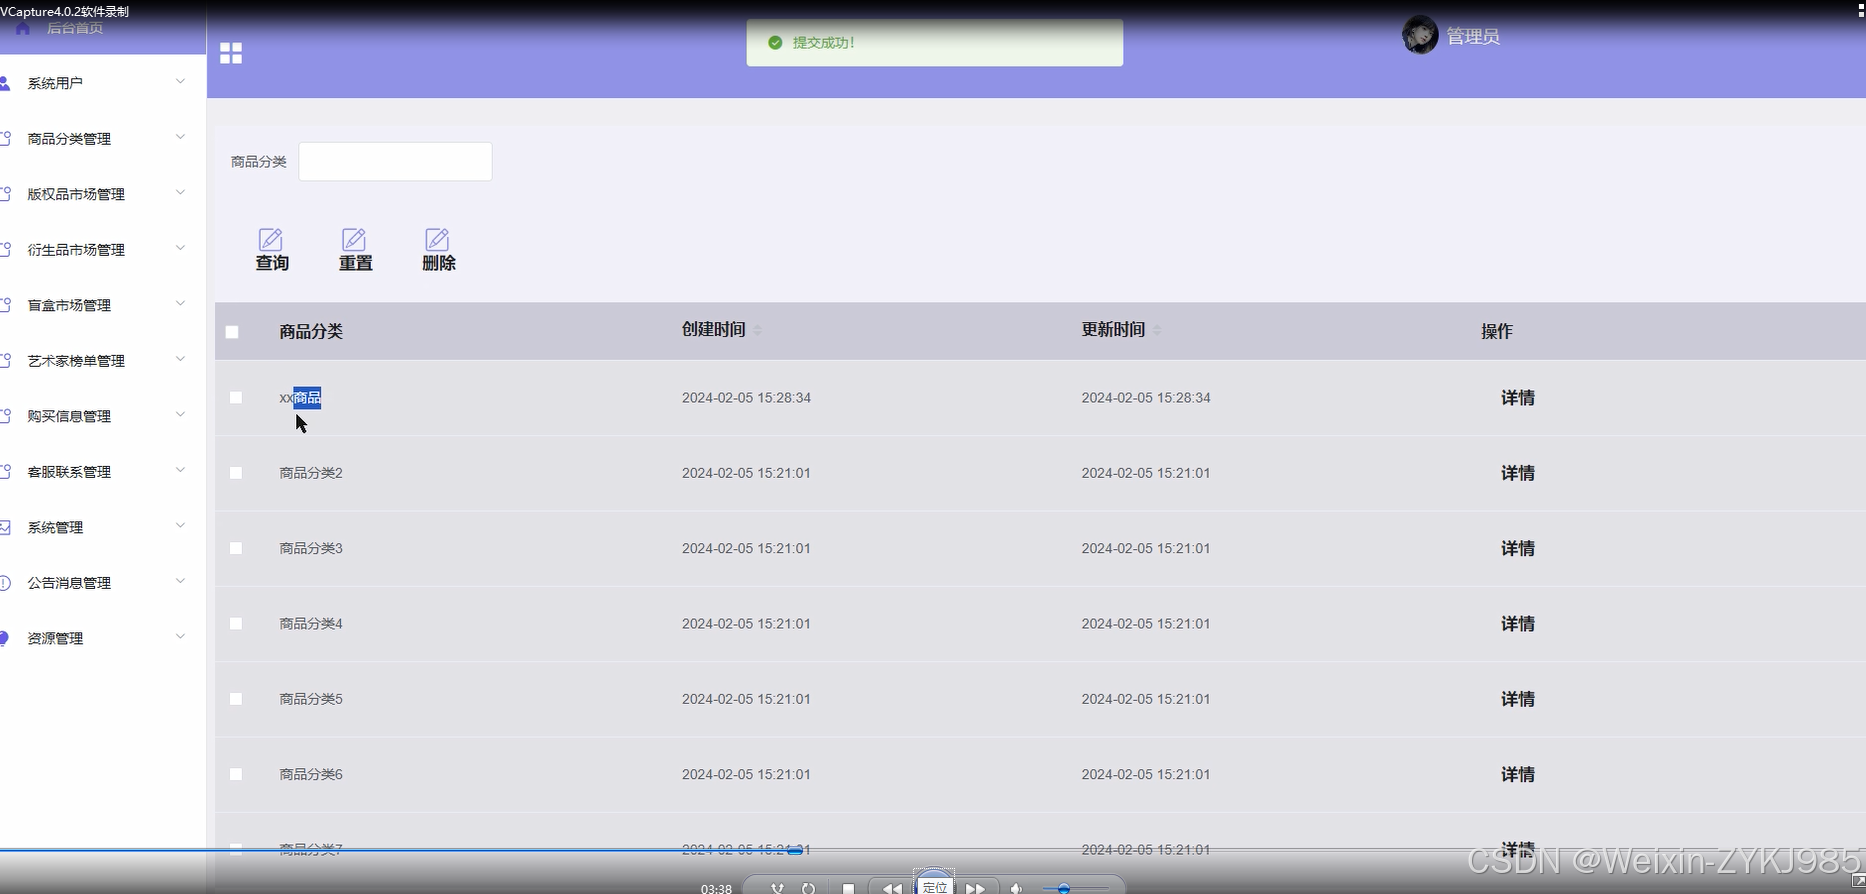Click the 商品分类5 name cell

(x=311, y=699)
